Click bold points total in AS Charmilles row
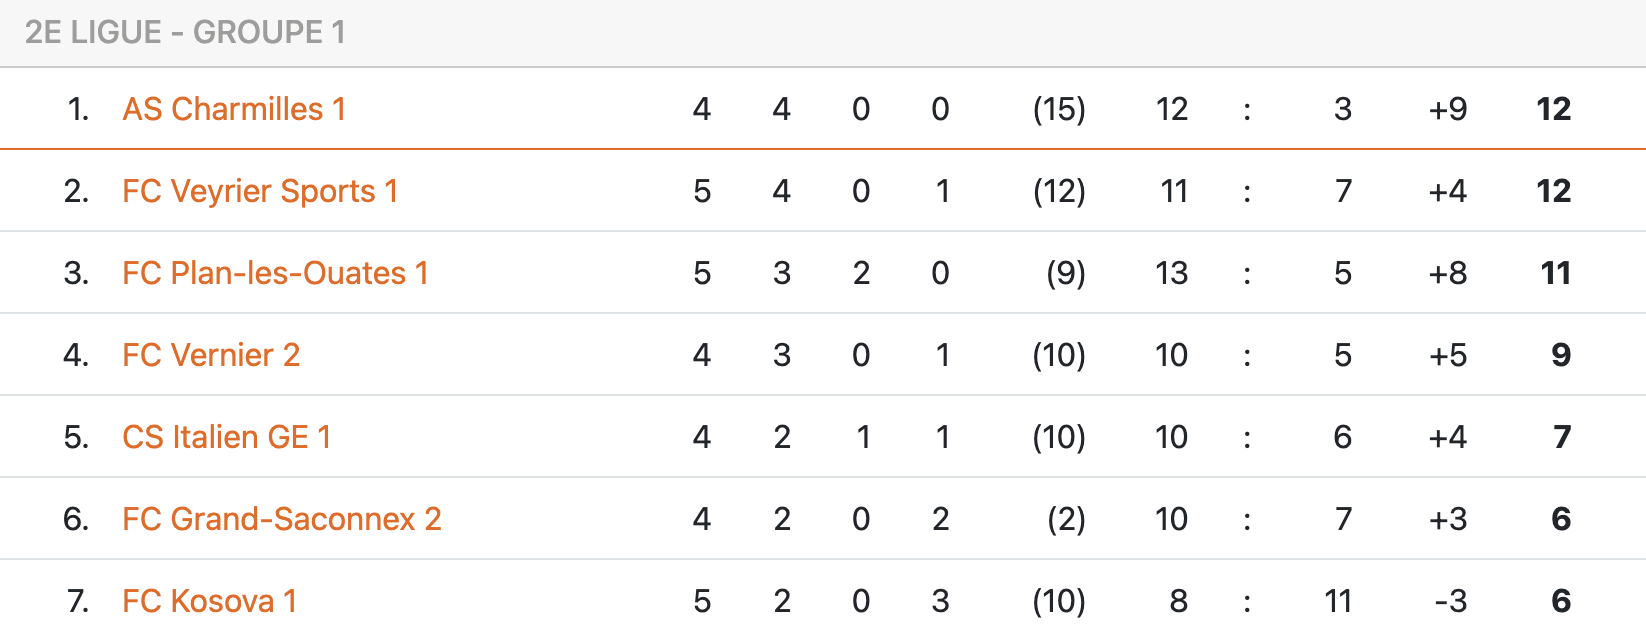Screen dimensions: 1646x636 [x=1553, y=109]
